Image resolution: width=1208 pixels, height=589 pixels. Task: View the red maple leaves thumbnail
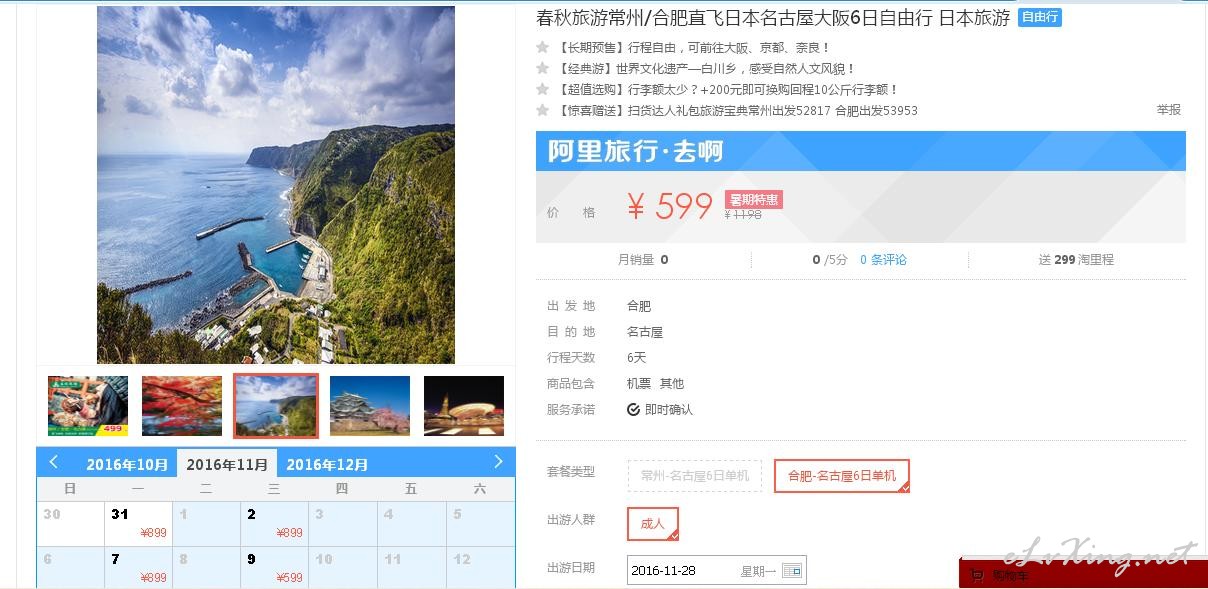click(182, 406)
